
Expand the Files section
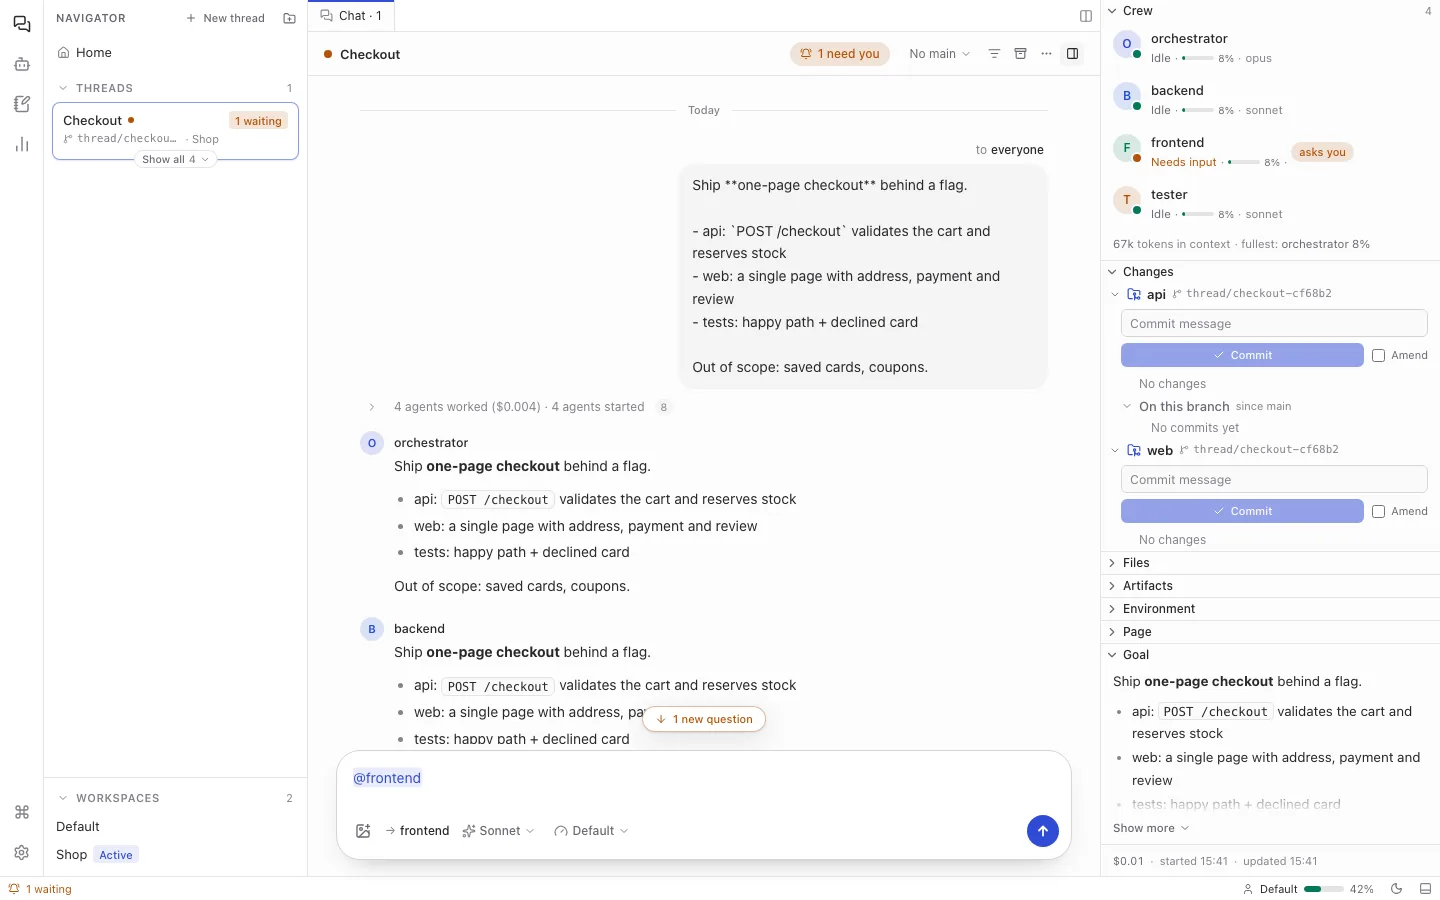point(1270,563)
